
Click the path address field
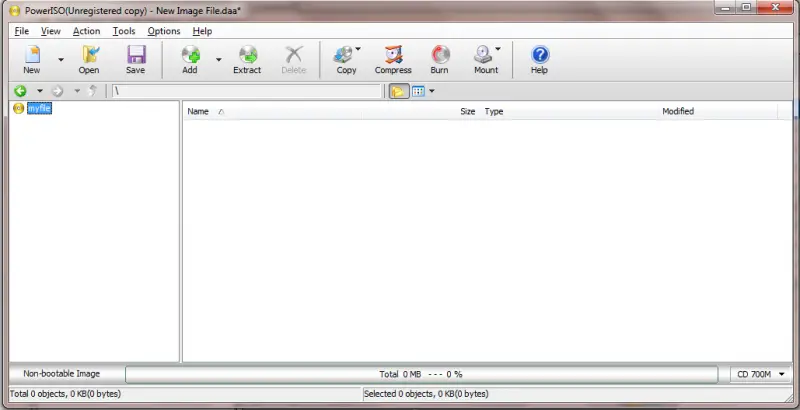246,91
